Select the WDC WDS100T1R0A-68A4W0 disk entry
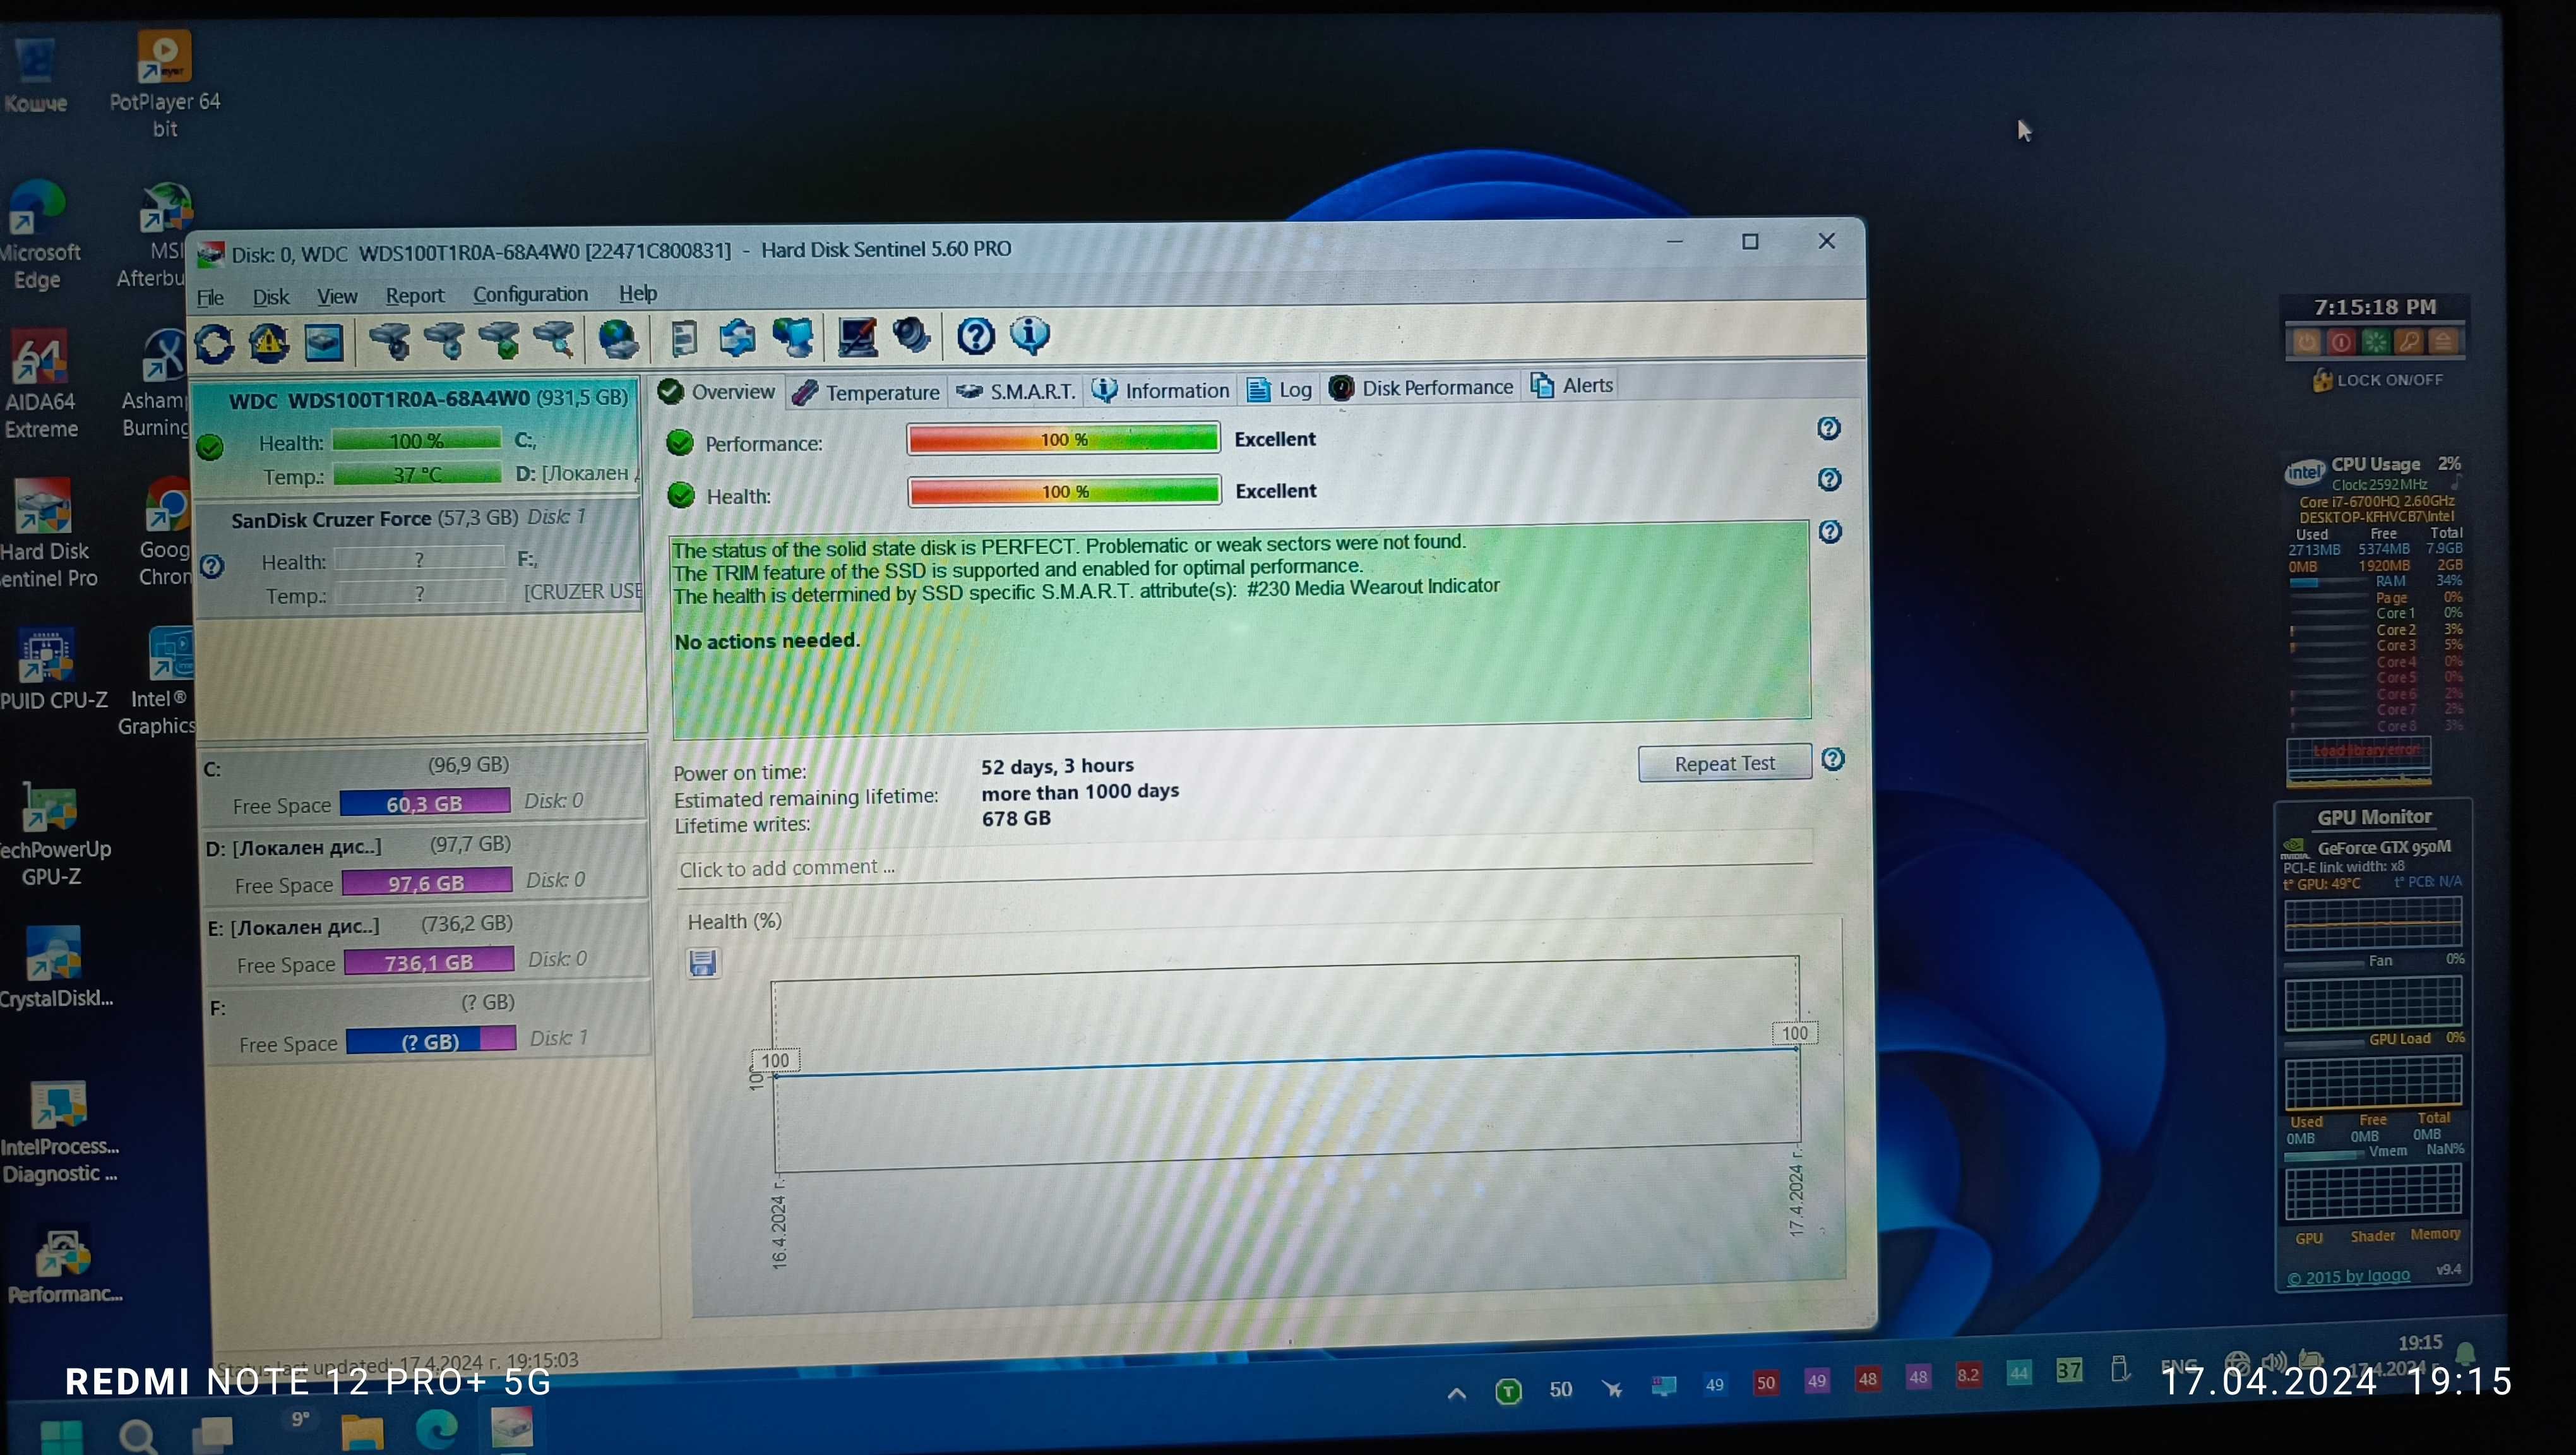Screen dimensions: 2576x1455 [x=417, y=437]
